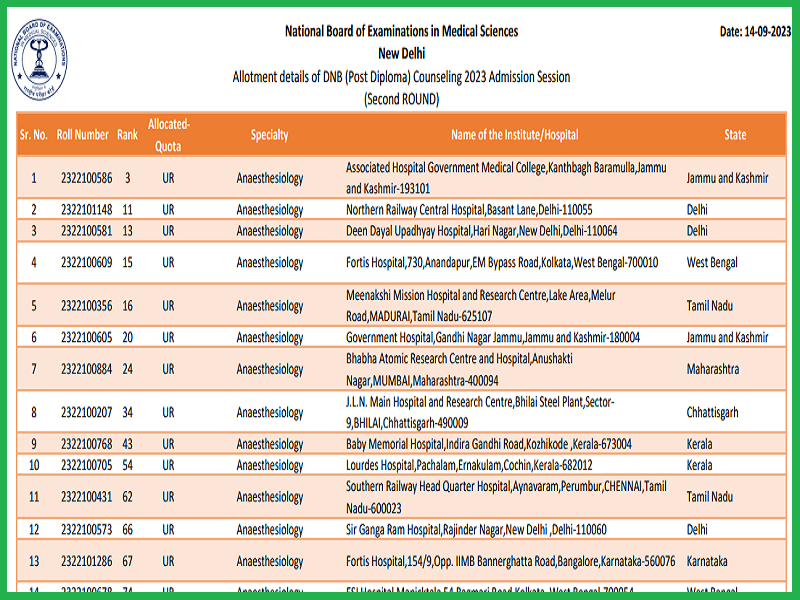
Task: Click the 'Associated Hospital Government Medical College' entry
Action: (x=506, y=178)
